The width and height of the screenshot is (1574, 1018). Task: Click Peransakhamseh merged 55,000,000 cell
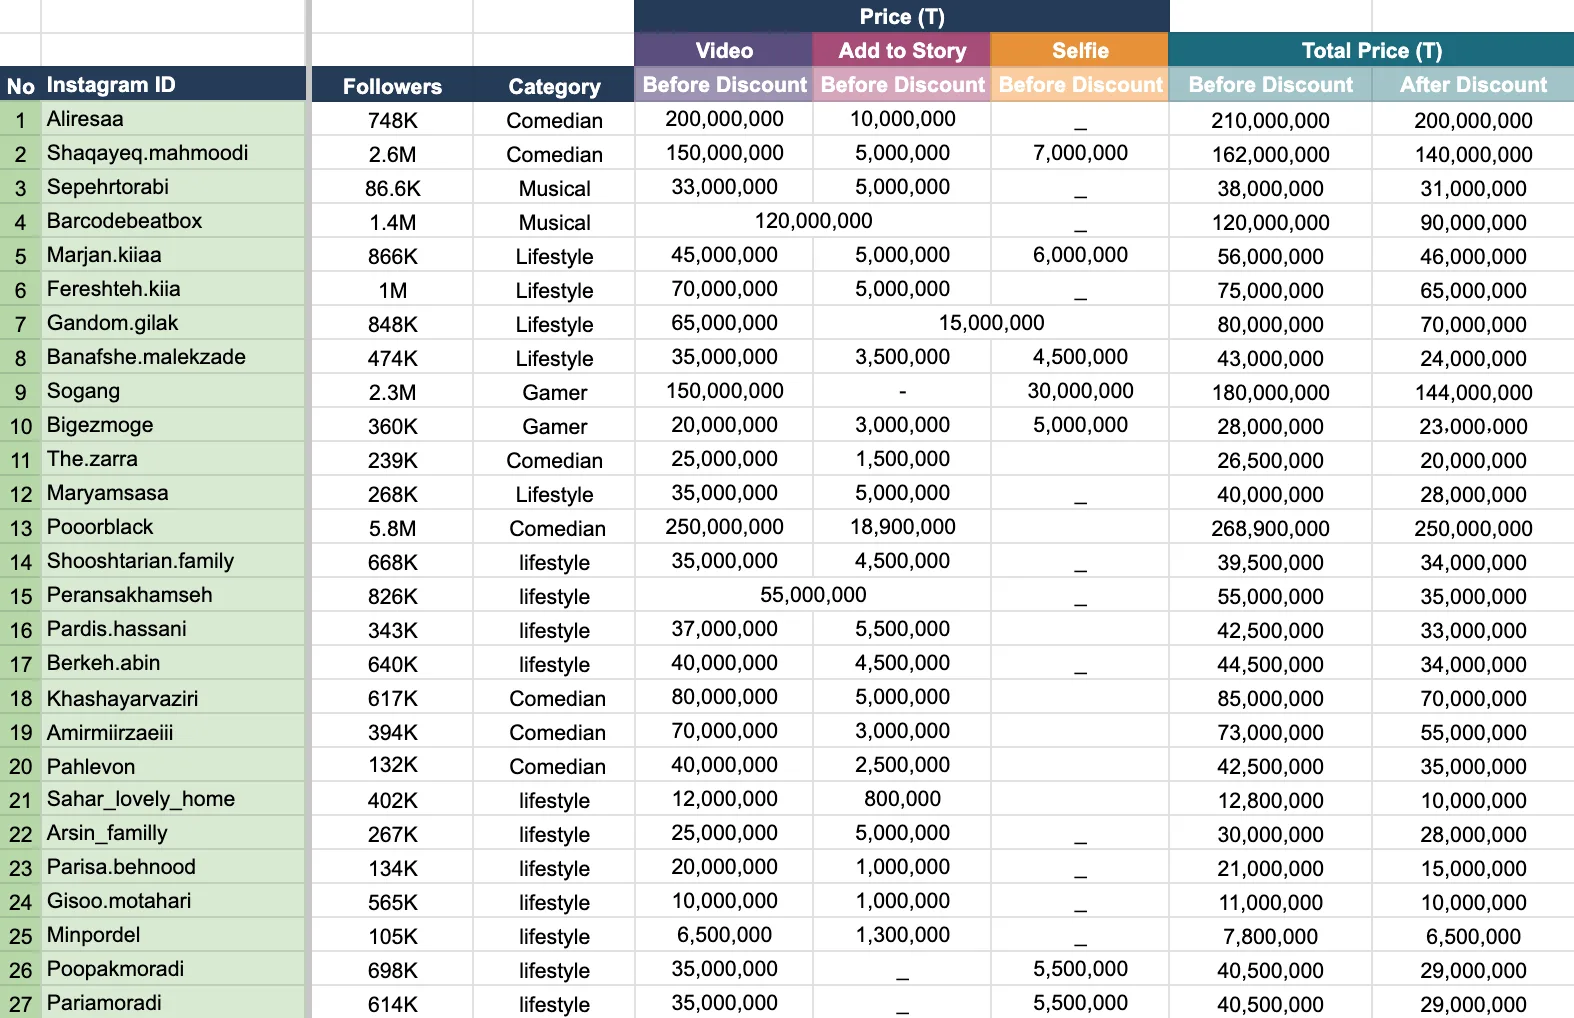pyautogui.click(x=813, y=595)
